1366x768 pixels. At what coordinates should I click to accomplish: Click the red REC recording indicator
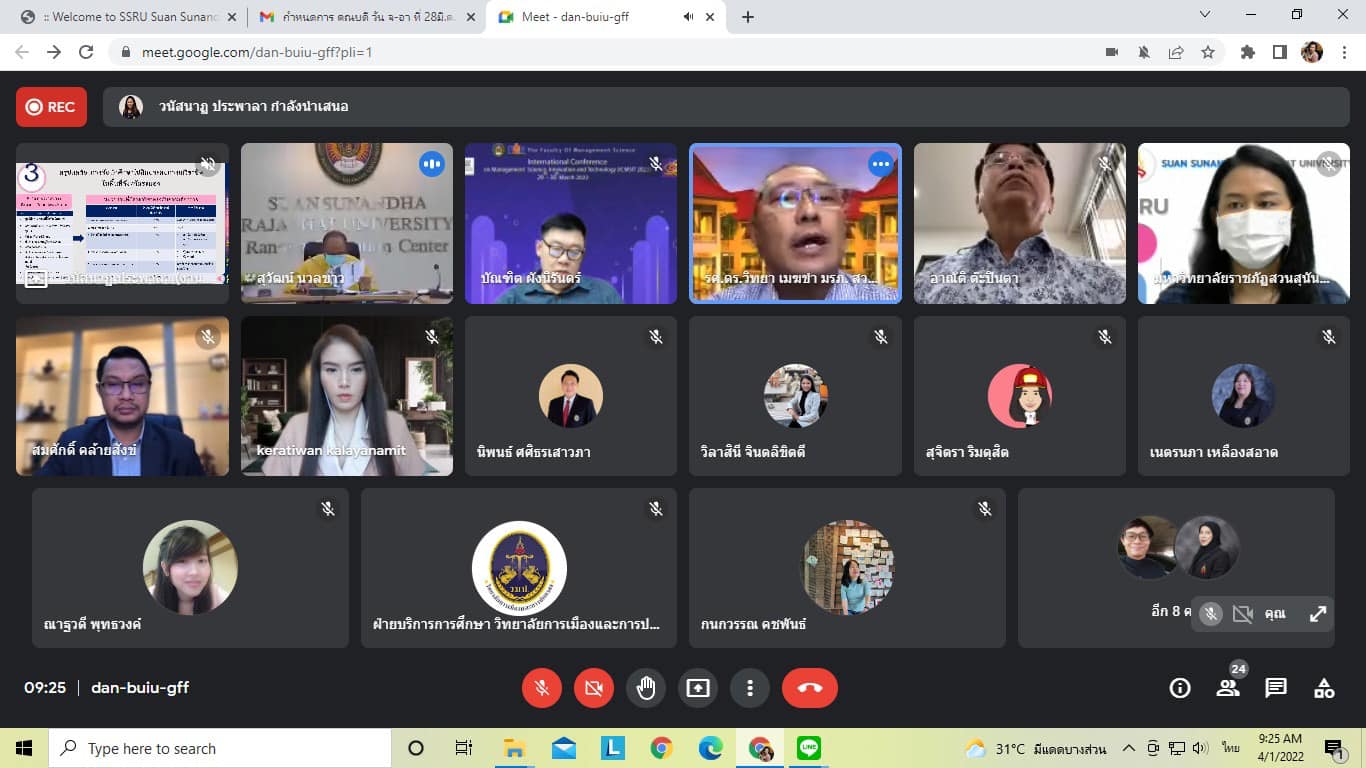pyautogui.click(x=51, y=107)
